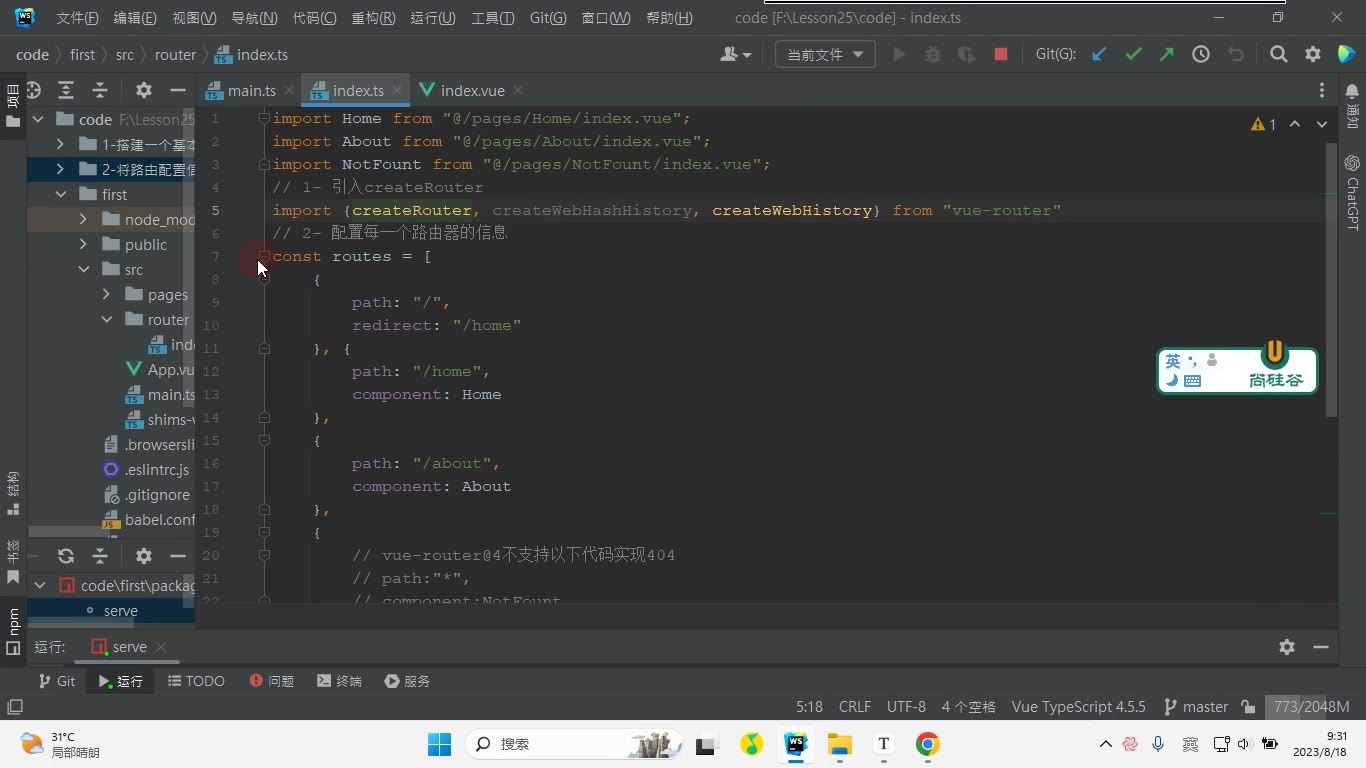This screenshot has width=1366, height=768.
Task: Reload npm scripts refresh icon
Action: pos(66,556)
